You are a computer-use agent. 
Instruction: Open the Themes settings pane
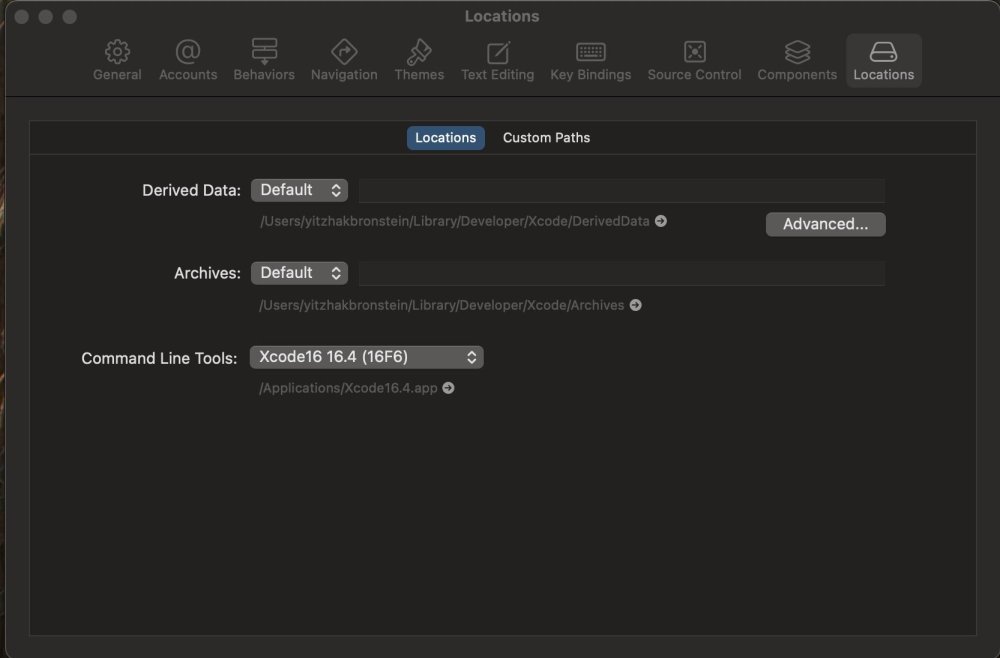point(419,61)
